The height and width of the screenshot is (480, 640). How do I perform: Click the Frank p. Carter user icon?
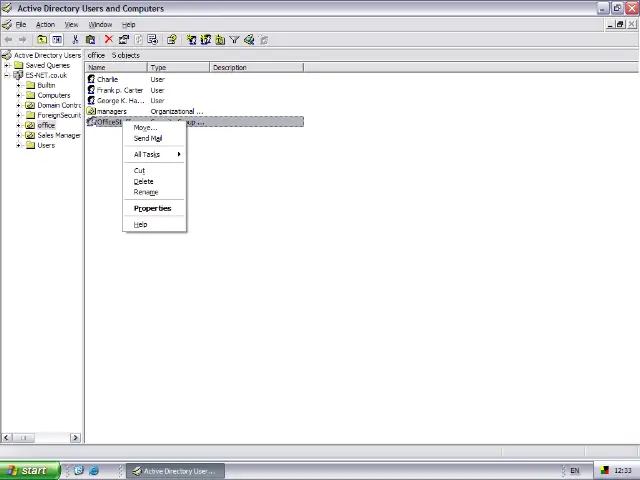click(91, 90)
